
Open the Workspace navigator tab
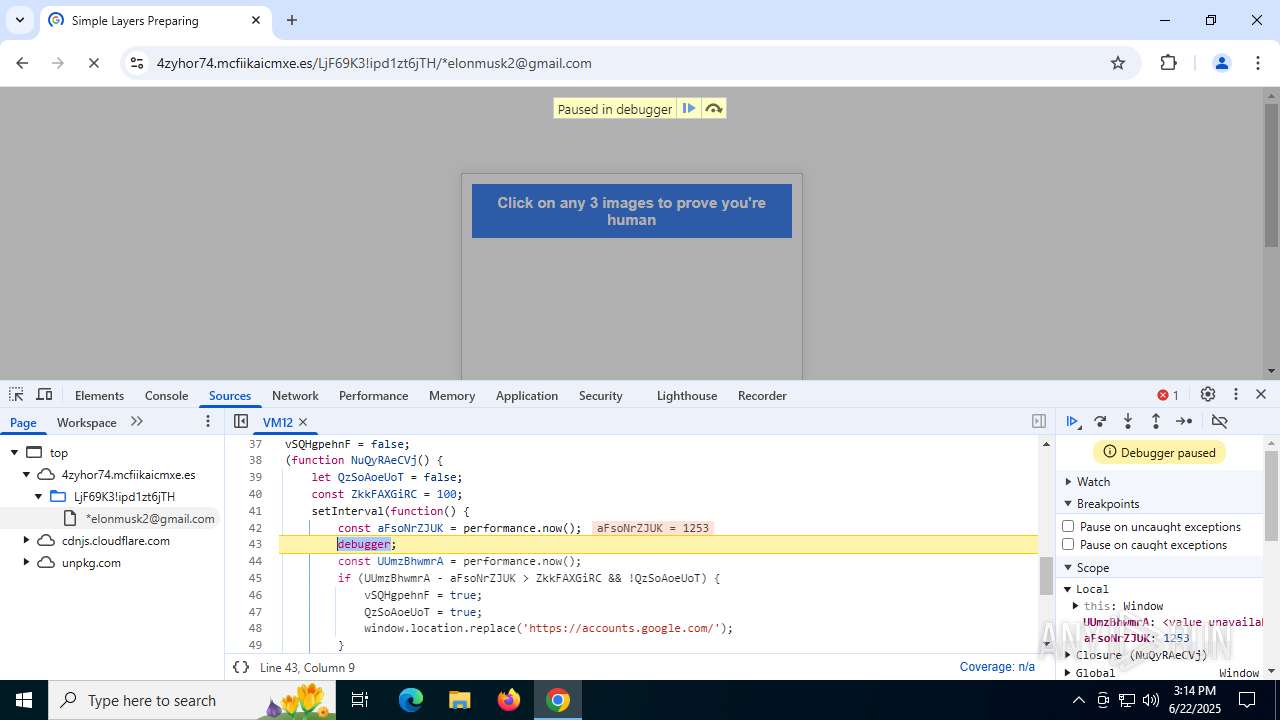click(87, 423)
